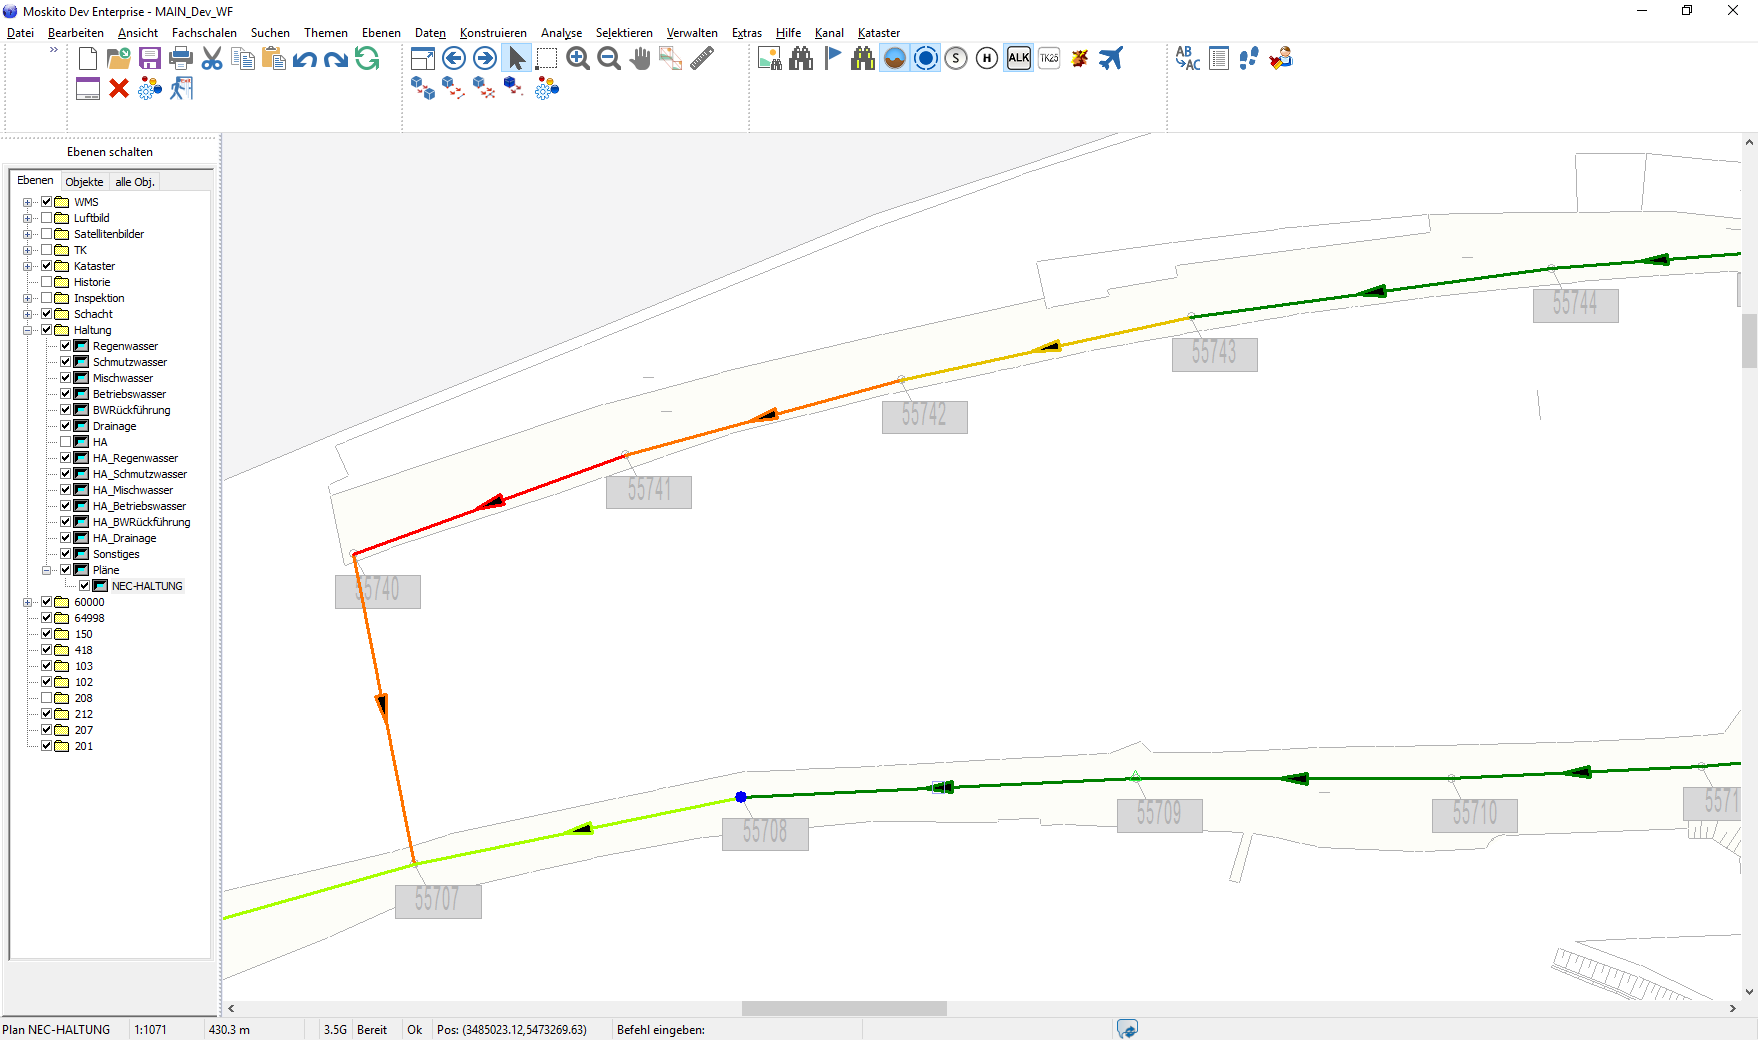The height and width of the screenshot is (1040, 1758).
Task: Check the HA layer checkbox
Action: tap(66, 442)
